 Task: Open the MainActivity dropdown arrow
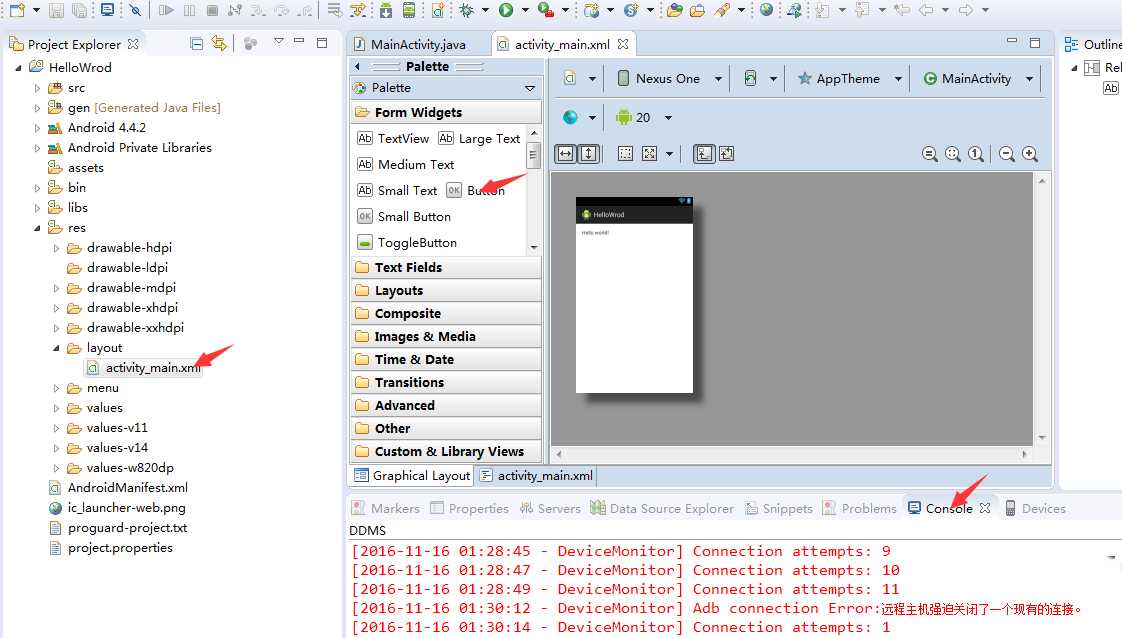pos(1029,79)
